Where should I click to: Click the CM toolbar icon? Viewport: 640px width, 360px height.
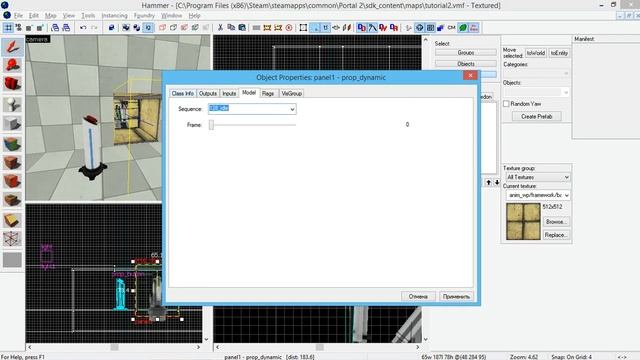point(451,28)
